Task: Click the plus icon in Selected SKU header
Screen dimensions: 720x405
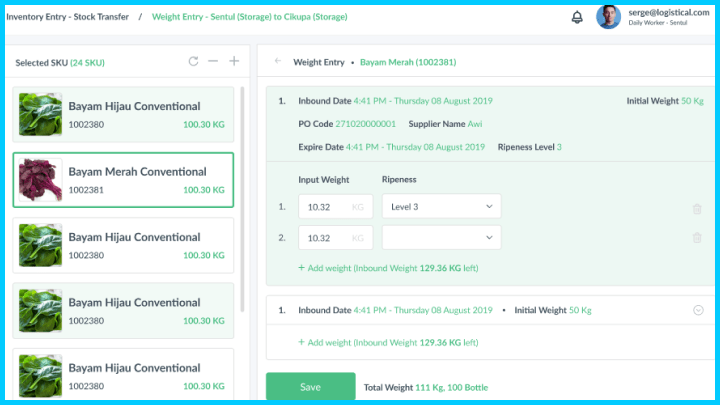Action: click(234, 61)
